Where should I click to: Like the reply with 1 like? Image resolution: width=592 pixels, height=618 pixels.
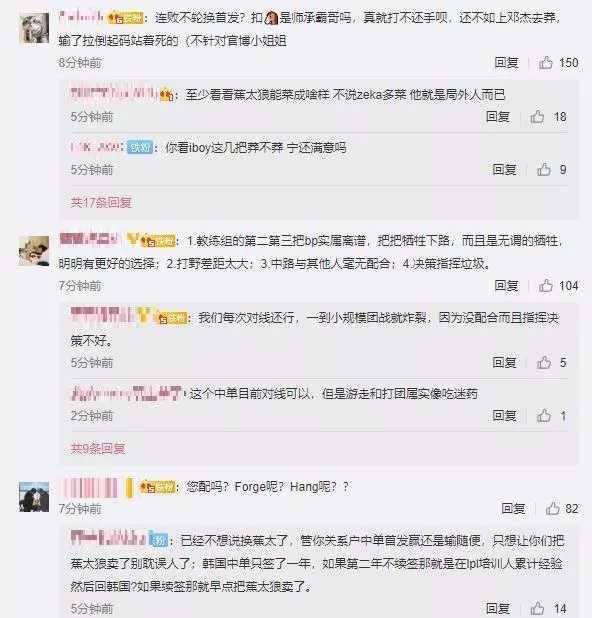[x=544, y=415]
